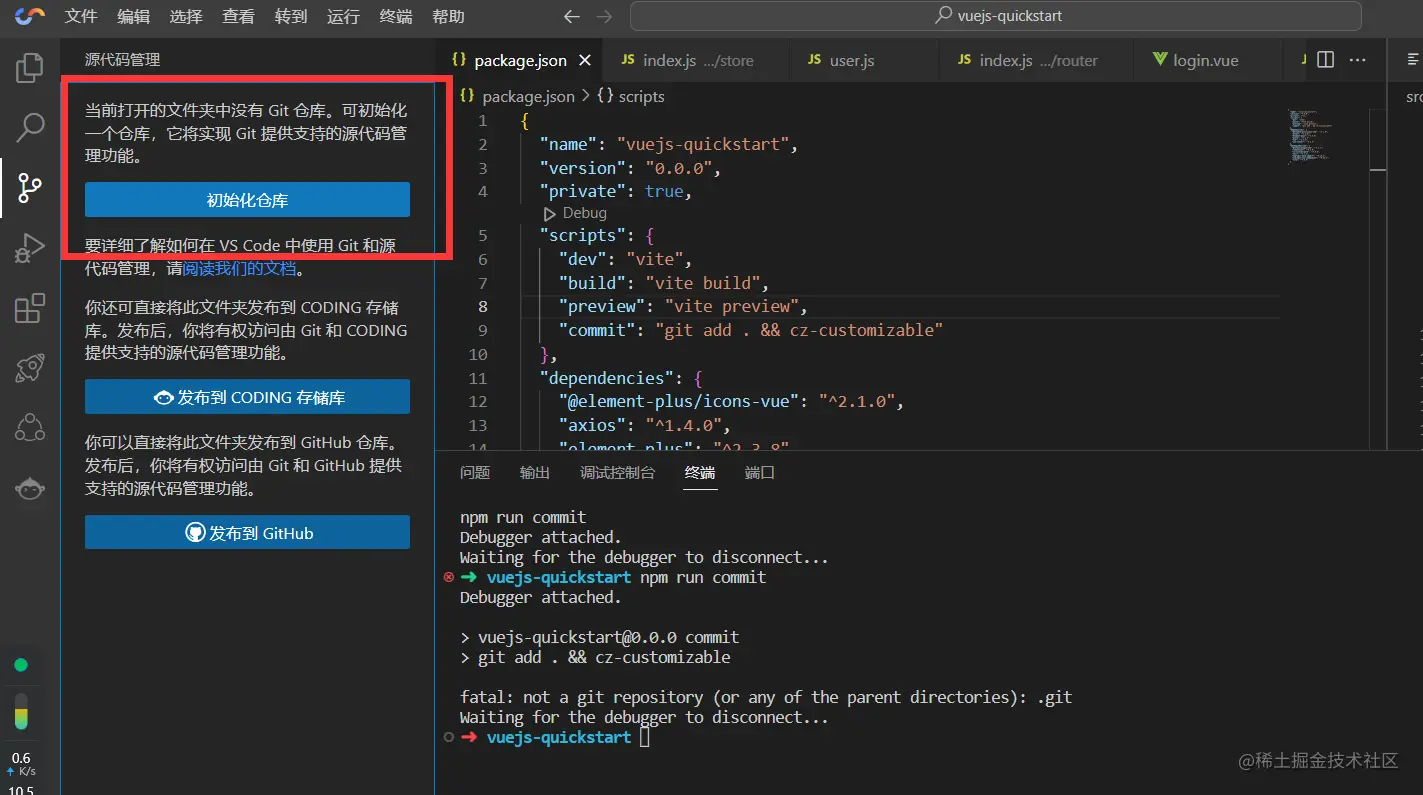Viewport: 1423px width, 795px height.
Task: Click the green status dot in activity bar
Action: click(20, 665)
